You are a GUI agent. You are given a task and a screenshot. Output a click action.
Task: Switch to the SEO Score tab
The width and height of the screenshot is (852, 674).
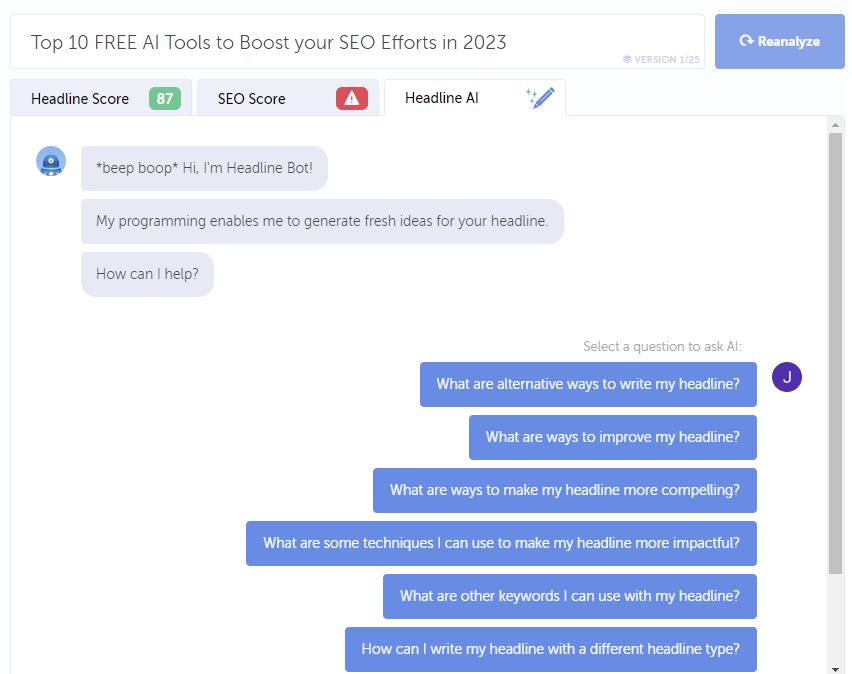coord(288,98)
